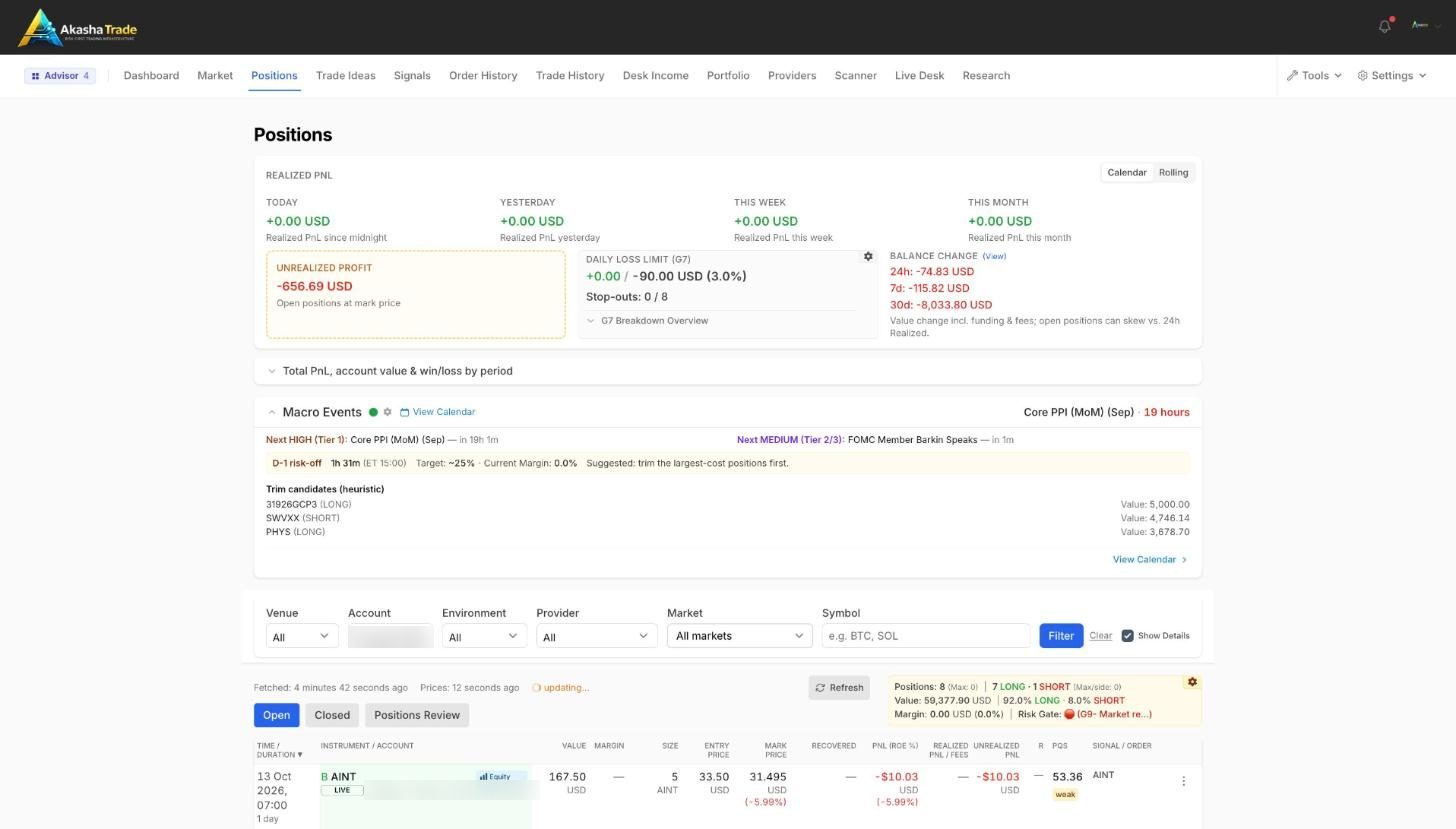
Task: Show Open positions
Action: (276, 715)
